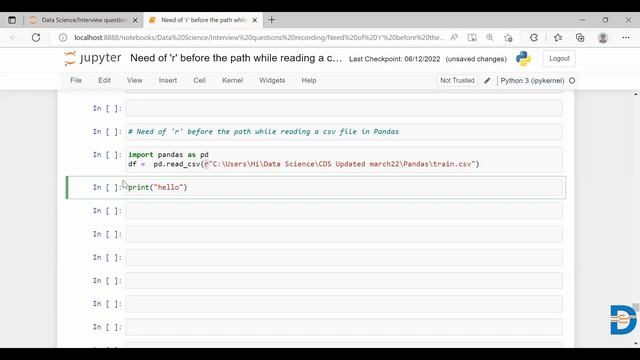Click the import pandas code cell
This screenshot has width=640, height=360.
(344, 159)
